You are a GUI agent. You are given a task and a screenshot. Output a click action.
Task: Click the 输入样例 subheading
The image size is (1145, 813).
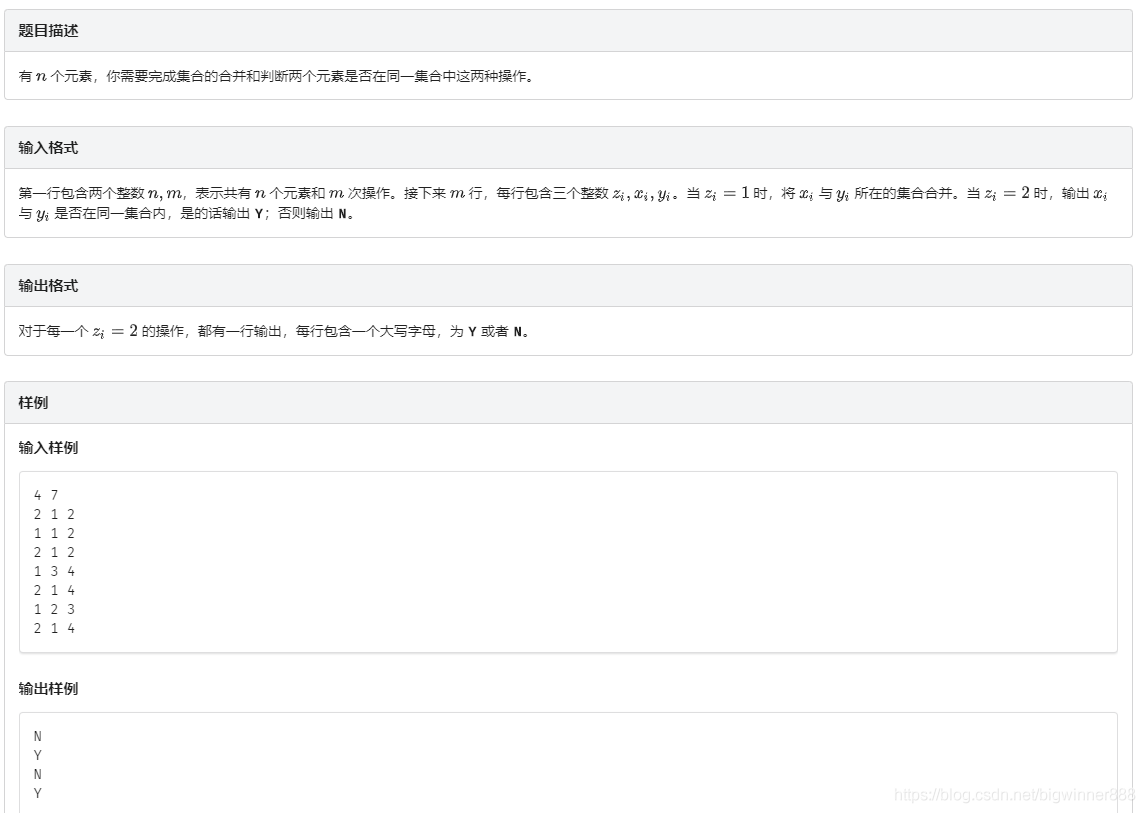48,448
